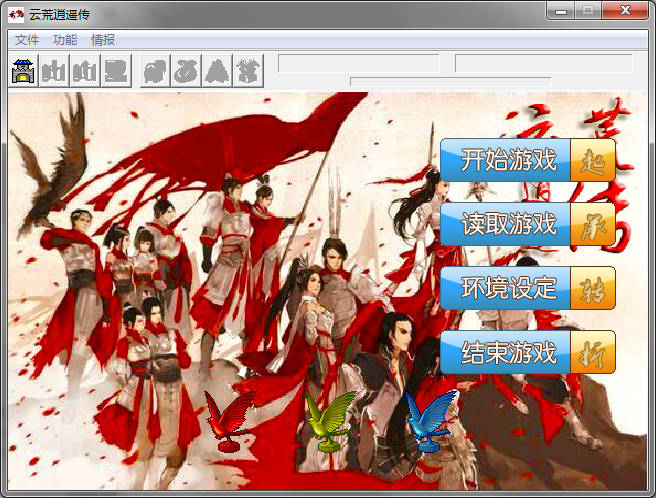This screenshot has width=656, height=498.
Task: Open 环境设定 settings
Action: pos(528,288)
